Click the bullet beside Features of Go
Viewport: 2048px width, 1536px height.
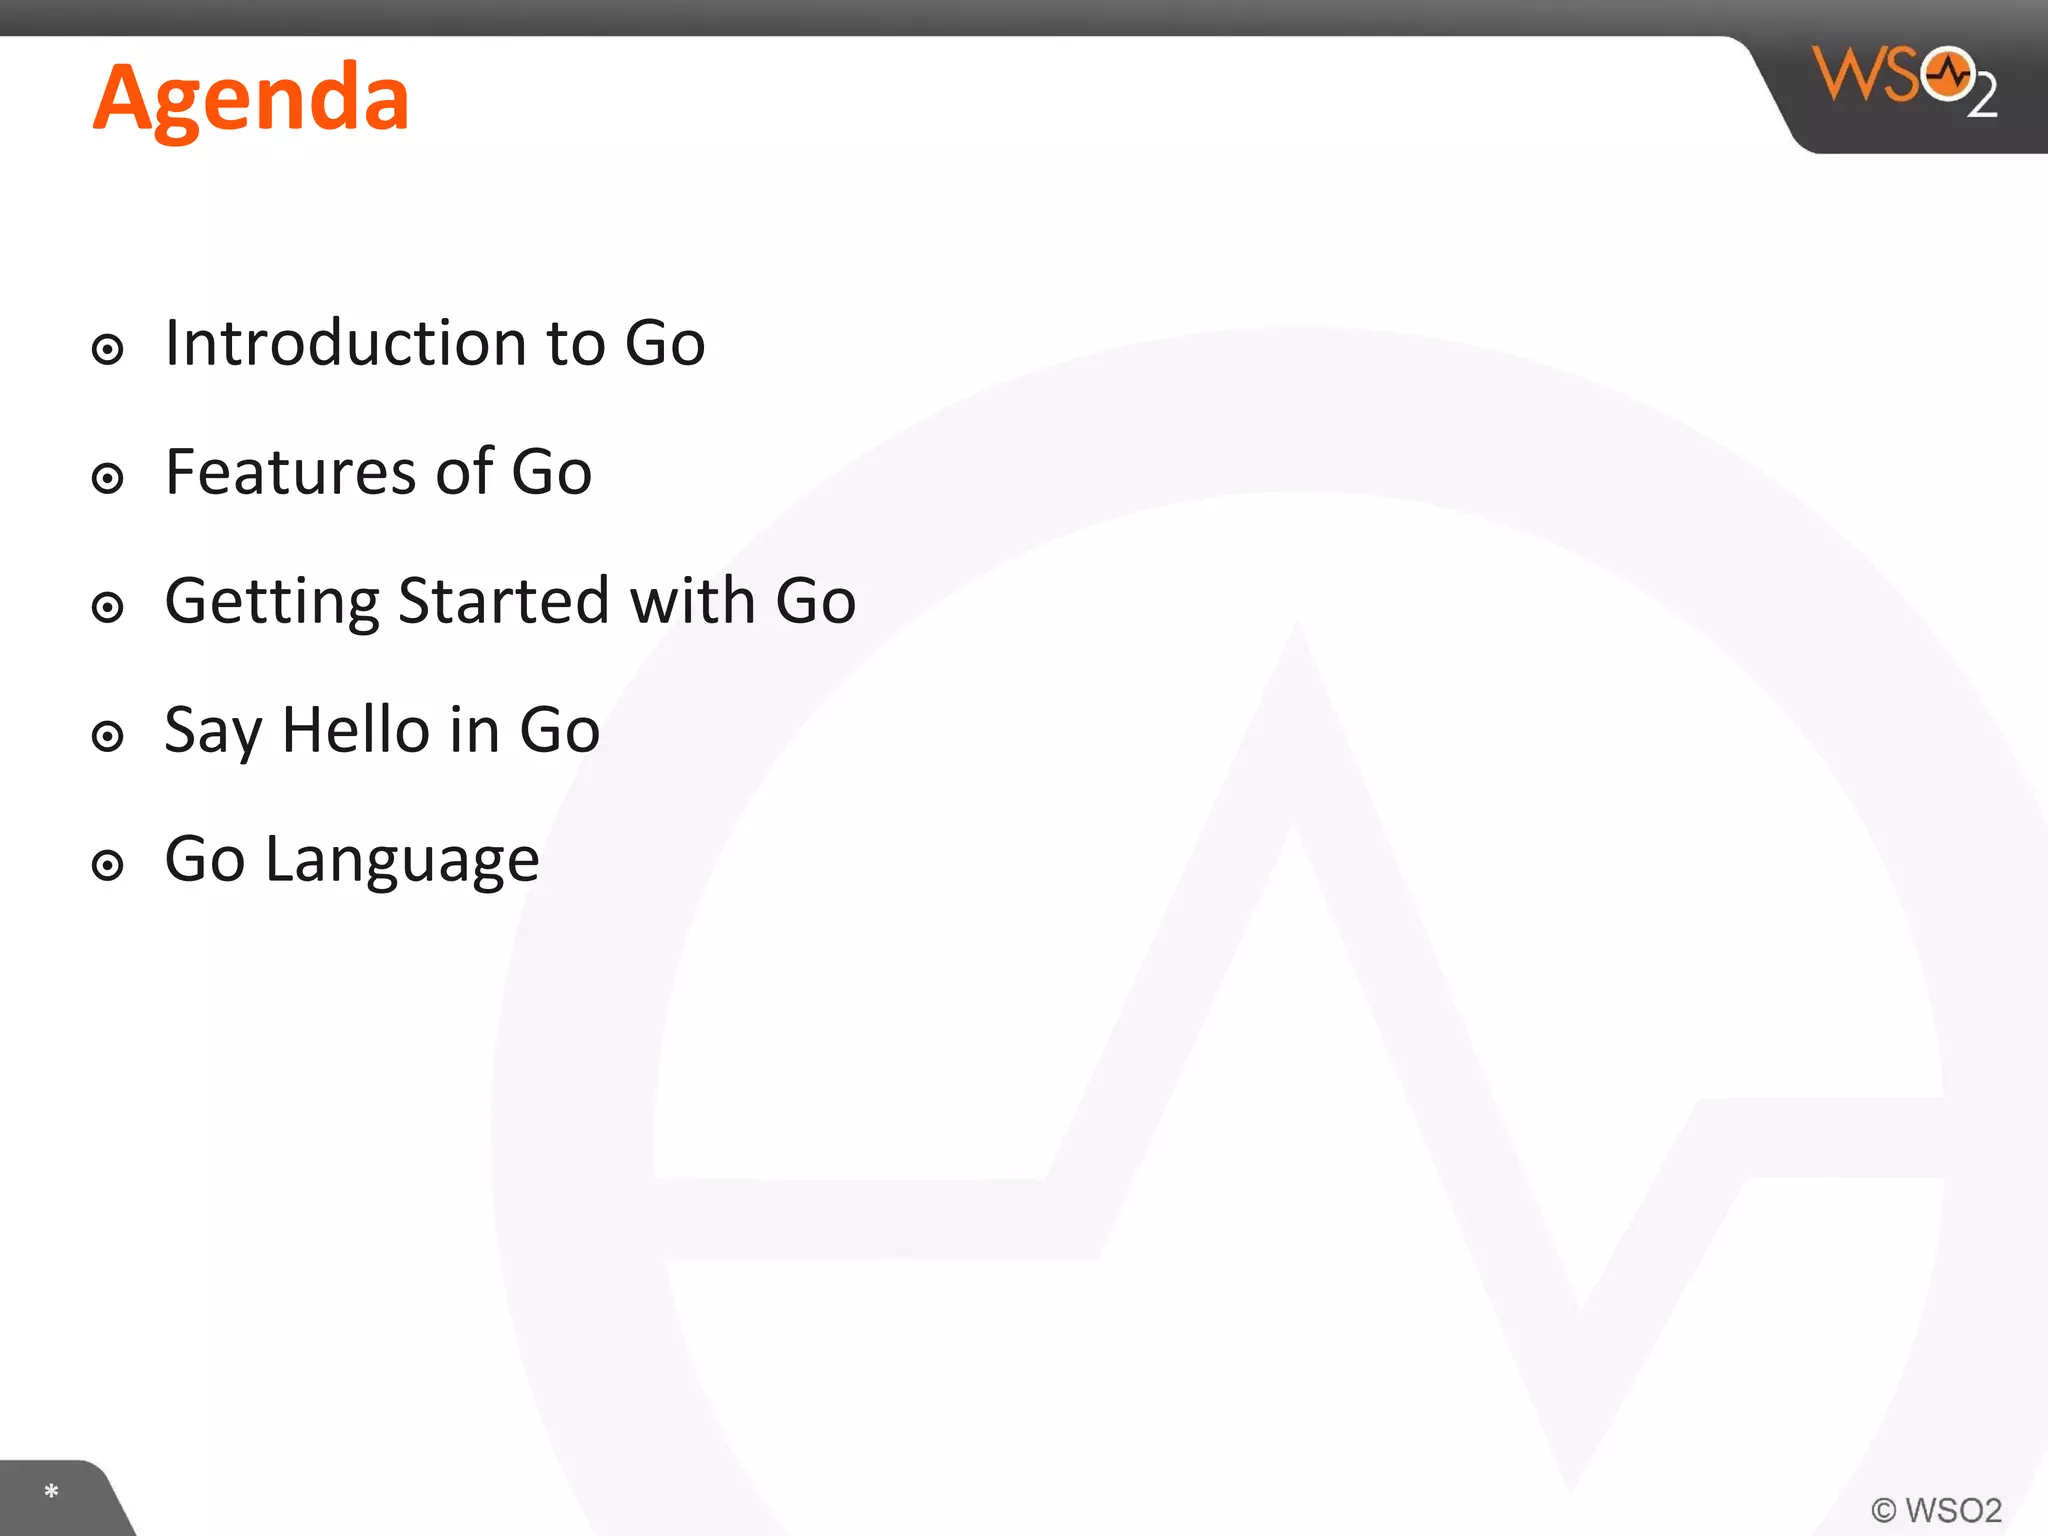(107, 478)
